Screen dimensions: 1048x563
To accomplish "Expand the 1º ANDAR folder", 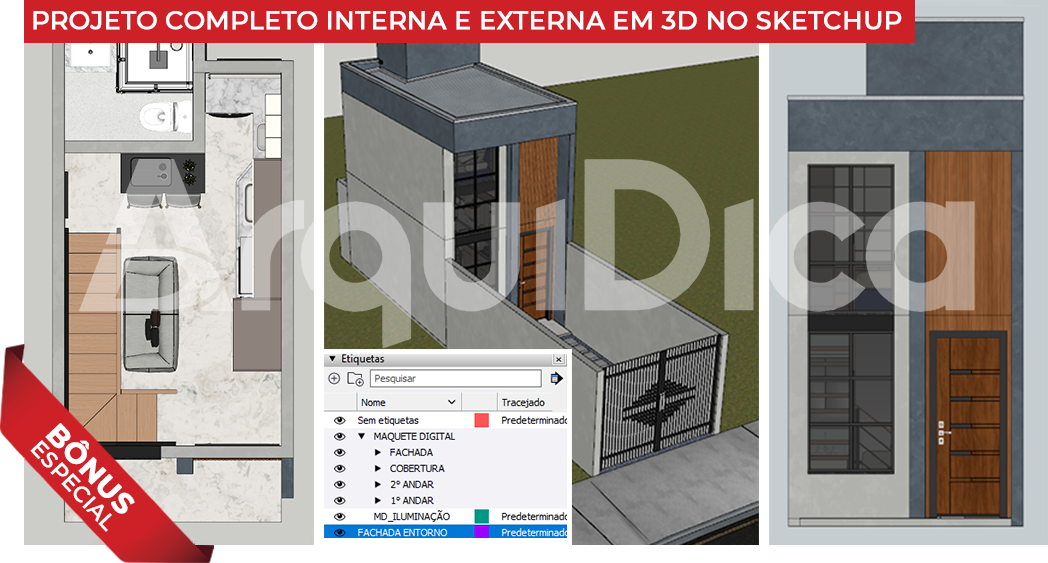I will (378, 501).
